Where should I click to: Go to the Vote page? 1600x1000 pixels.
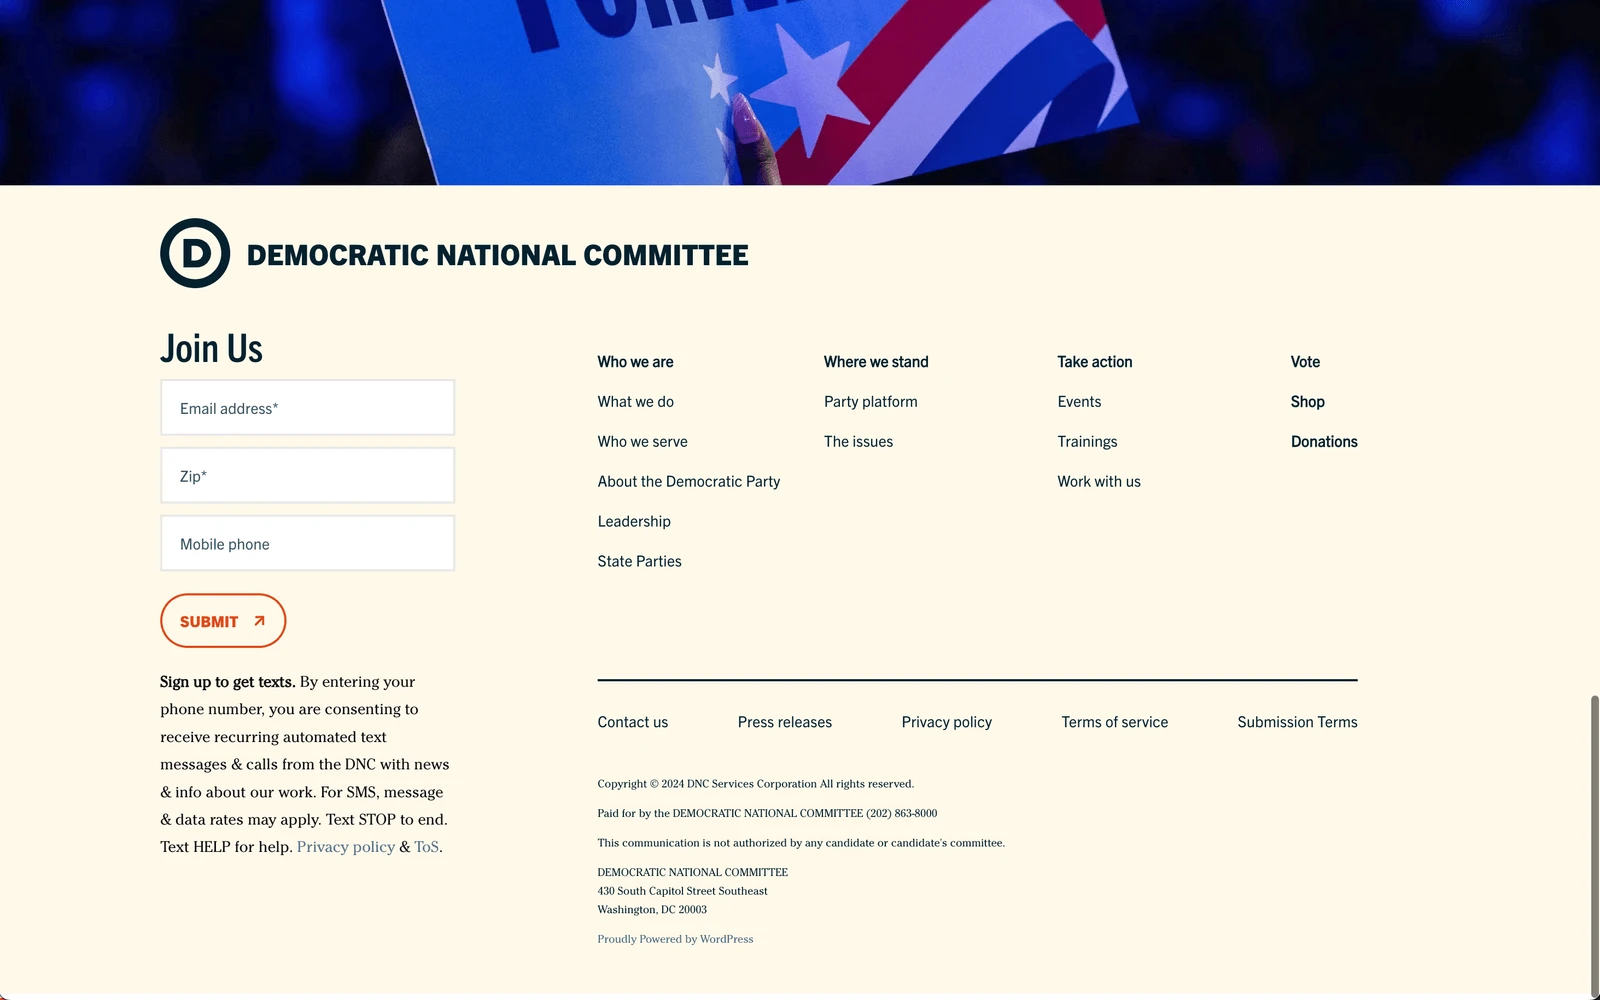[1305, 362]
